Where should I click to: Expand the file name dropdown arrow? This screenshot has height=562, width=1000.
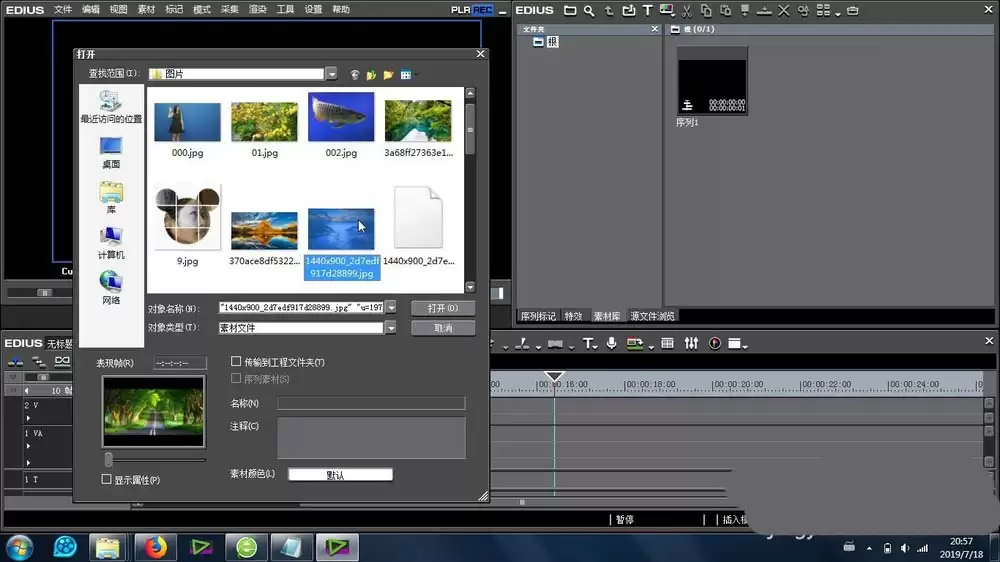pyautogui.click(x=391, y=307)
